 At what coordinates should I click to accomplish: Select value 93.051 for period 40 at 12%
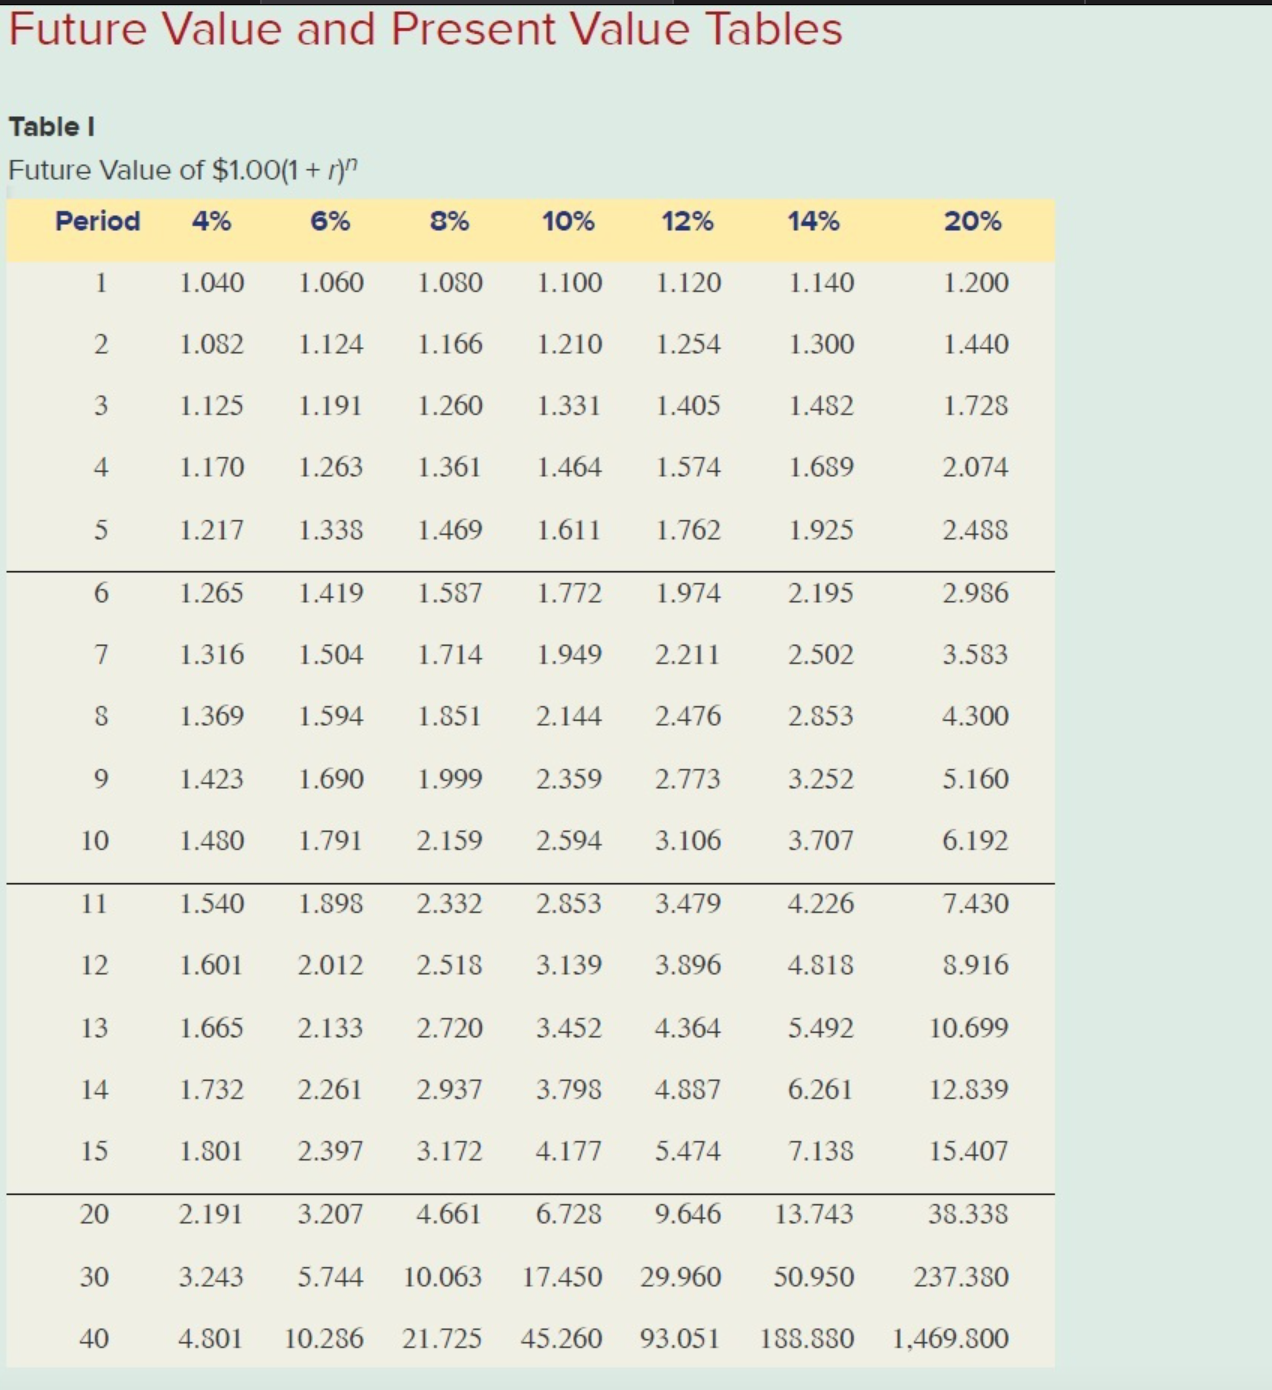click(680, 1338)
